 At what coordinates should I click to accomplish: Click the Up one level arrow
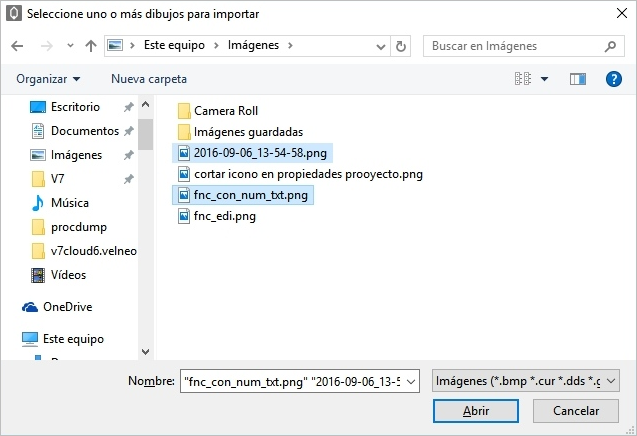point(91,46)
